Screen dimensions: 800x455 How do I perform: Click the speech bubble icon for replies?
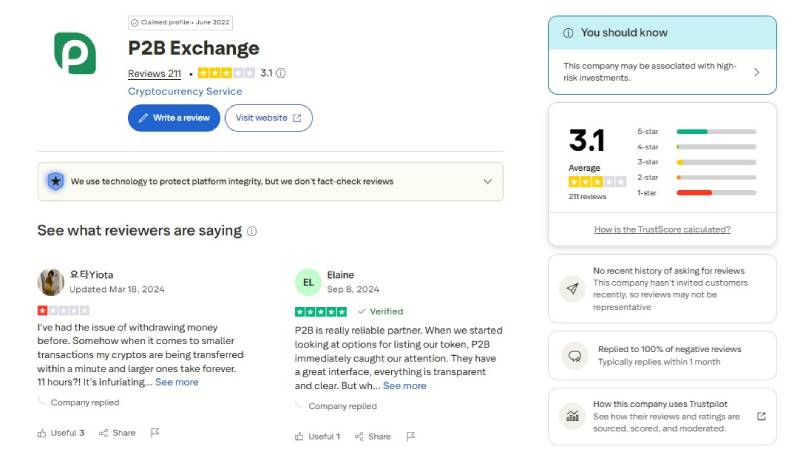click(574, 356)
